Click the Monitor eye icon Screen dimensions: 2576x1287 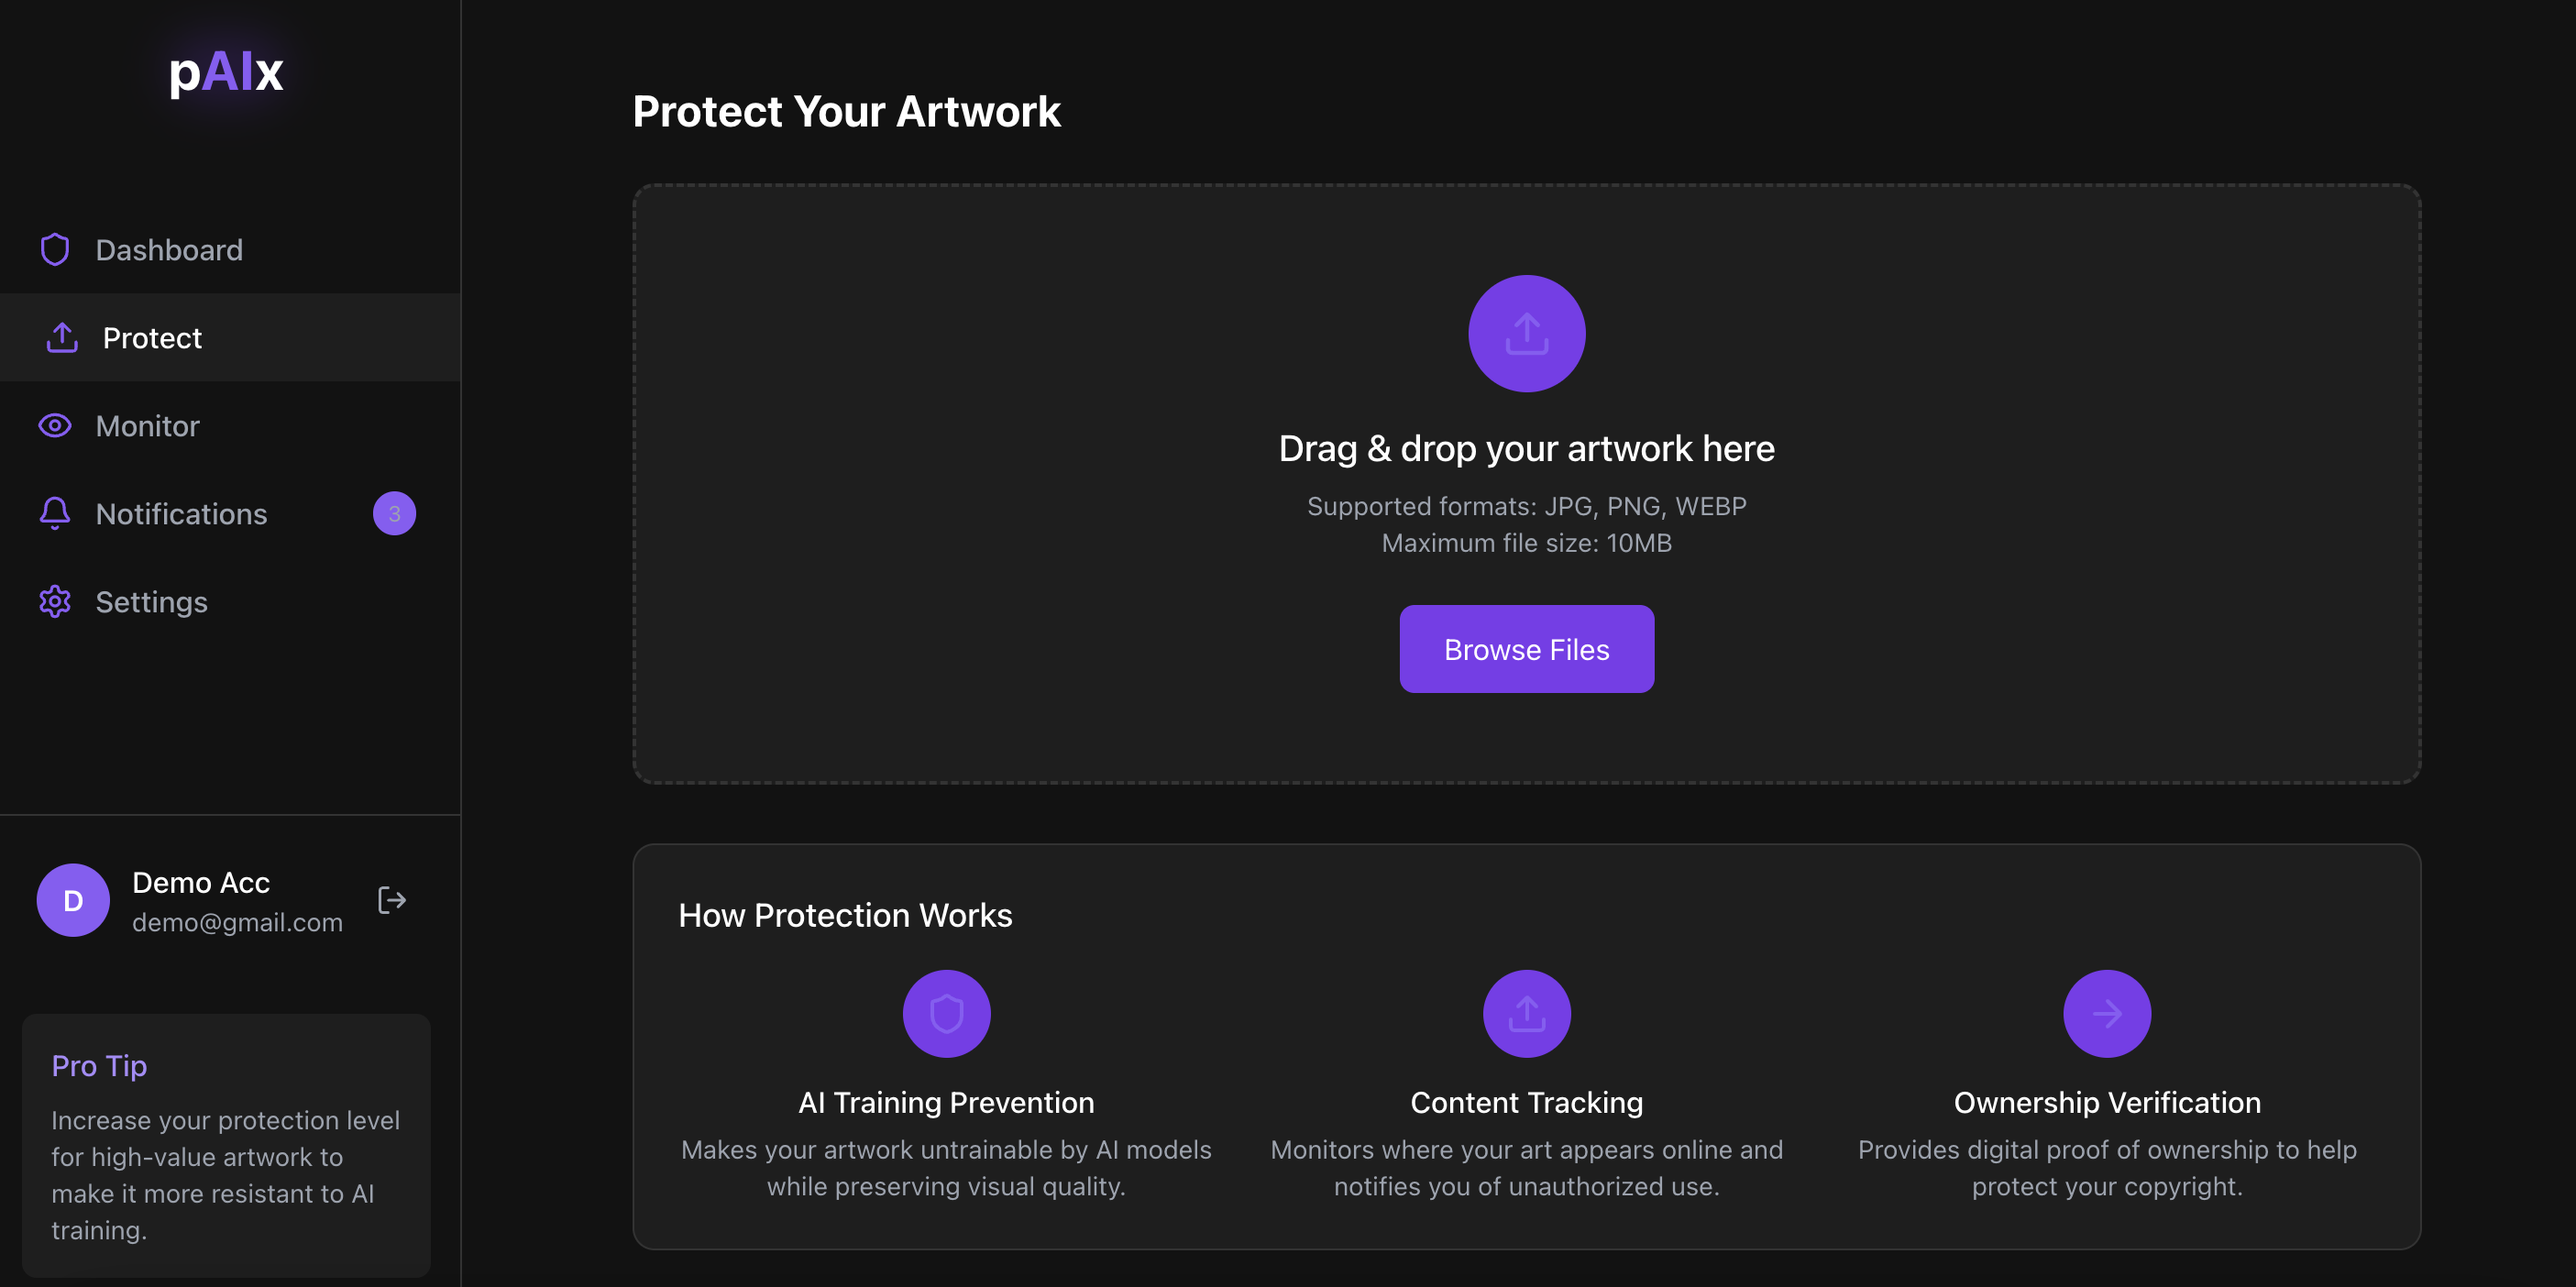tap(55, 426)
